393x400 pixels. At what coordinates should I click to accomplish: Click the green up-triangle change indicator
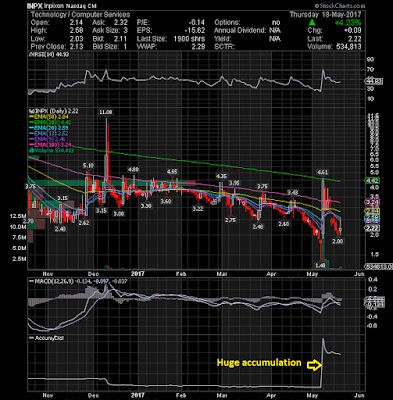(x=312, y=23)
